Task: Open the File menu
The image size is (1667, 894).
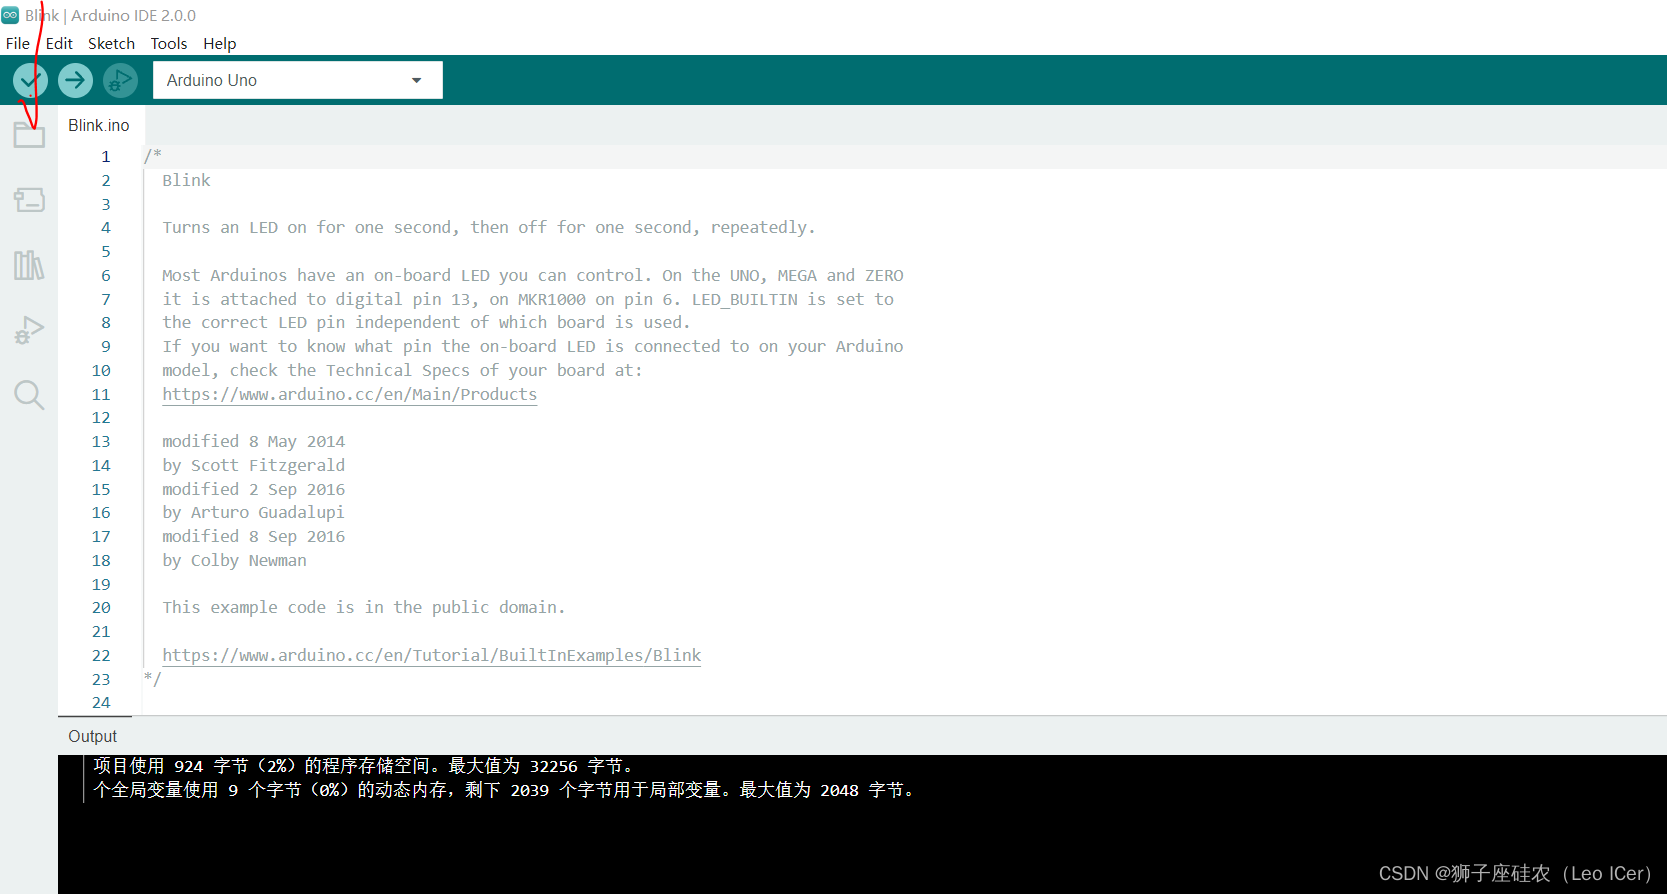Action: pyautogui.click(x=18, y=43)
